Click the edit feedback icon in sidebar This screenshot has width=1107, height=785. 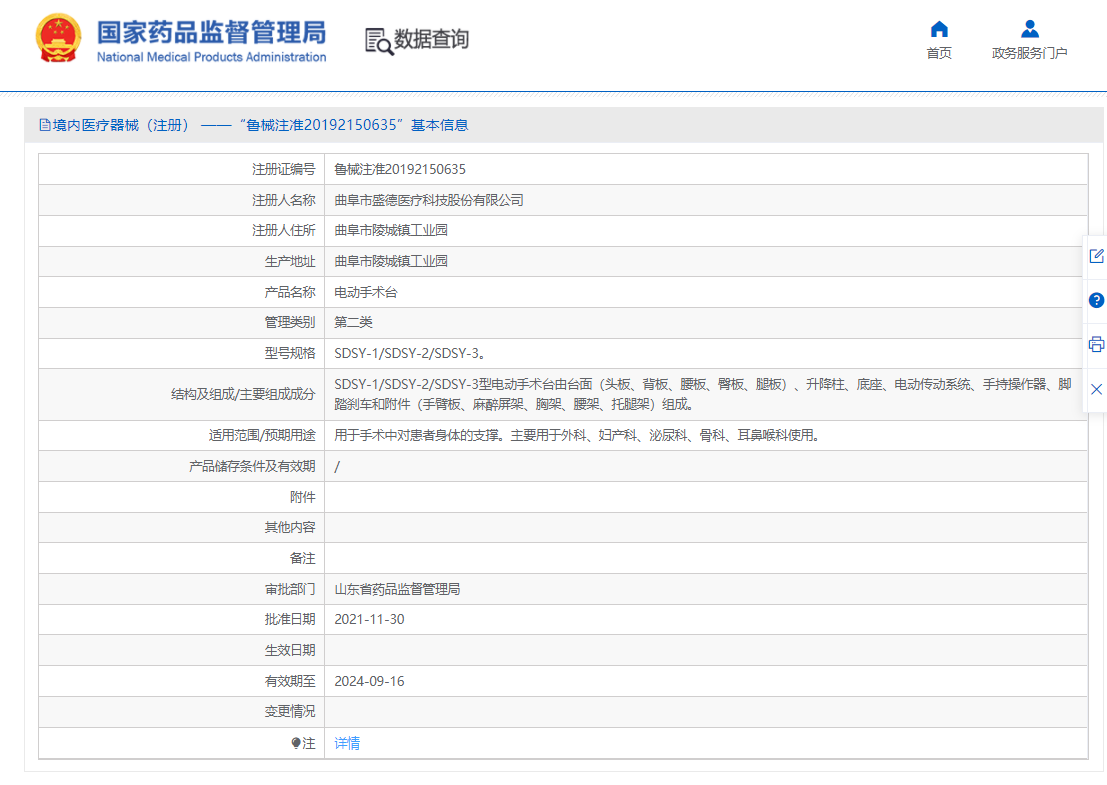[1096, 256]
